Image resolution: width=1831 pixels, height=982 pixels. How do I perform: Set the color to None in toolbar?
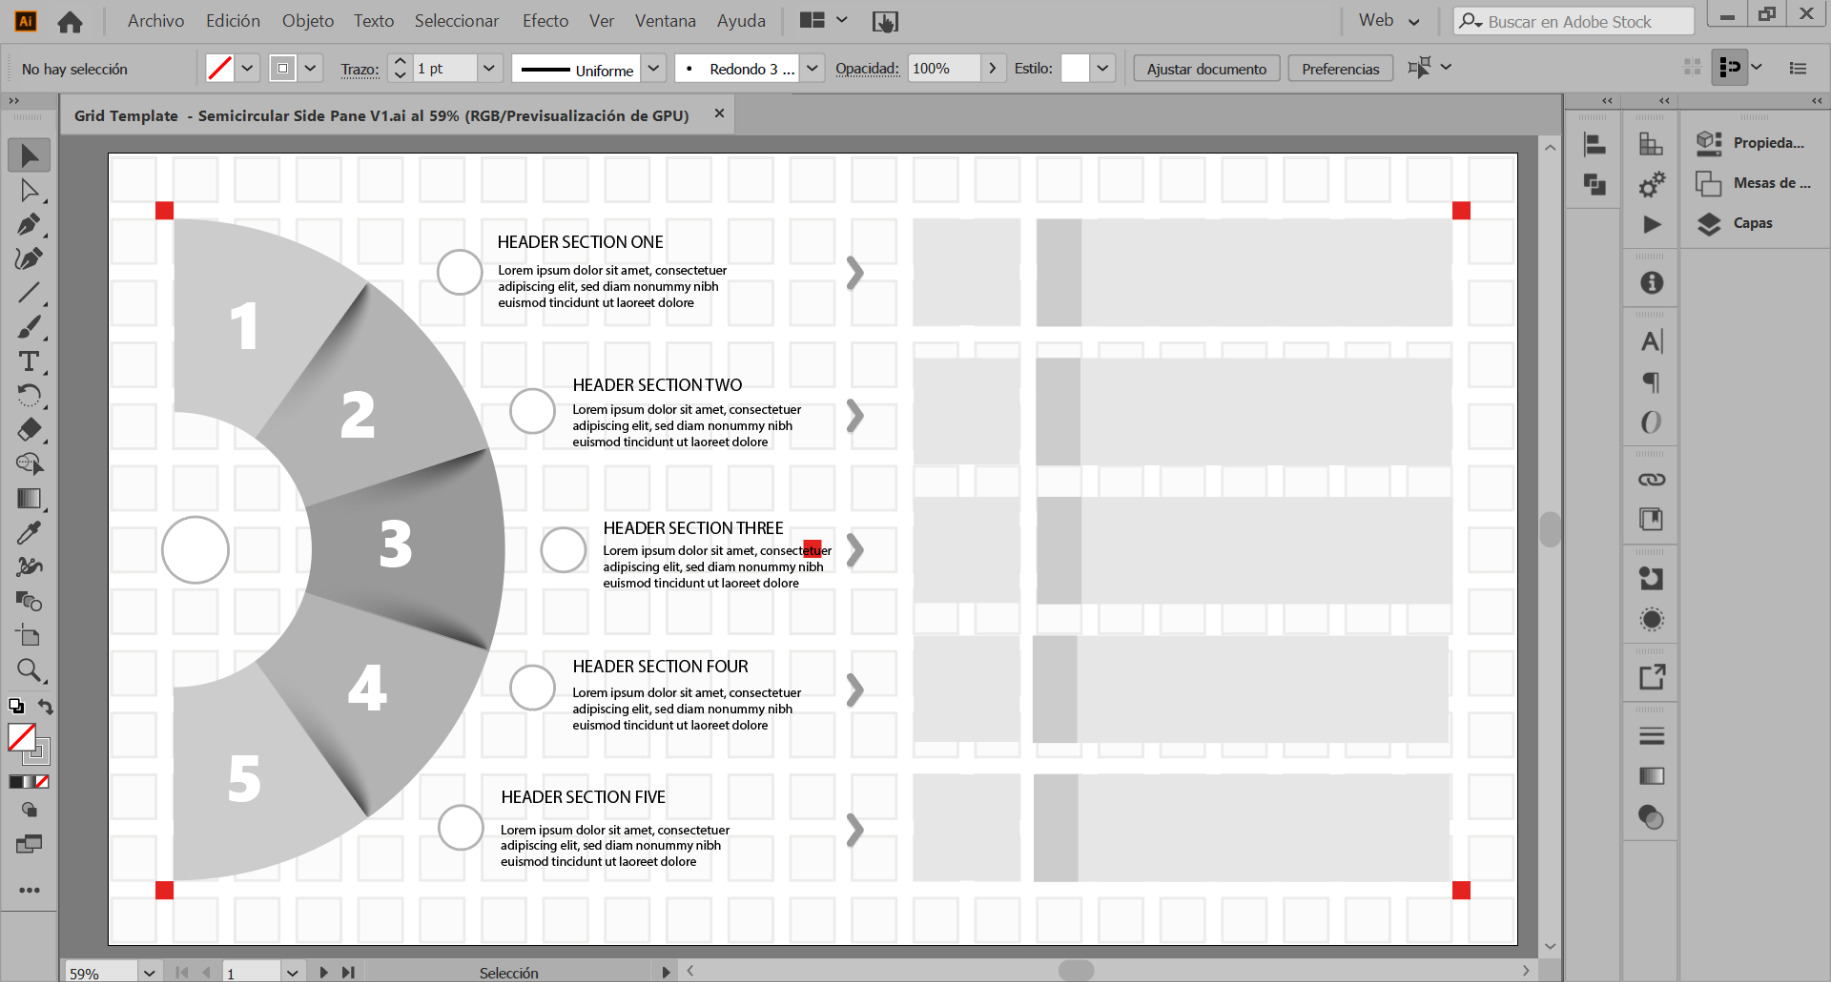click(42, 782)
